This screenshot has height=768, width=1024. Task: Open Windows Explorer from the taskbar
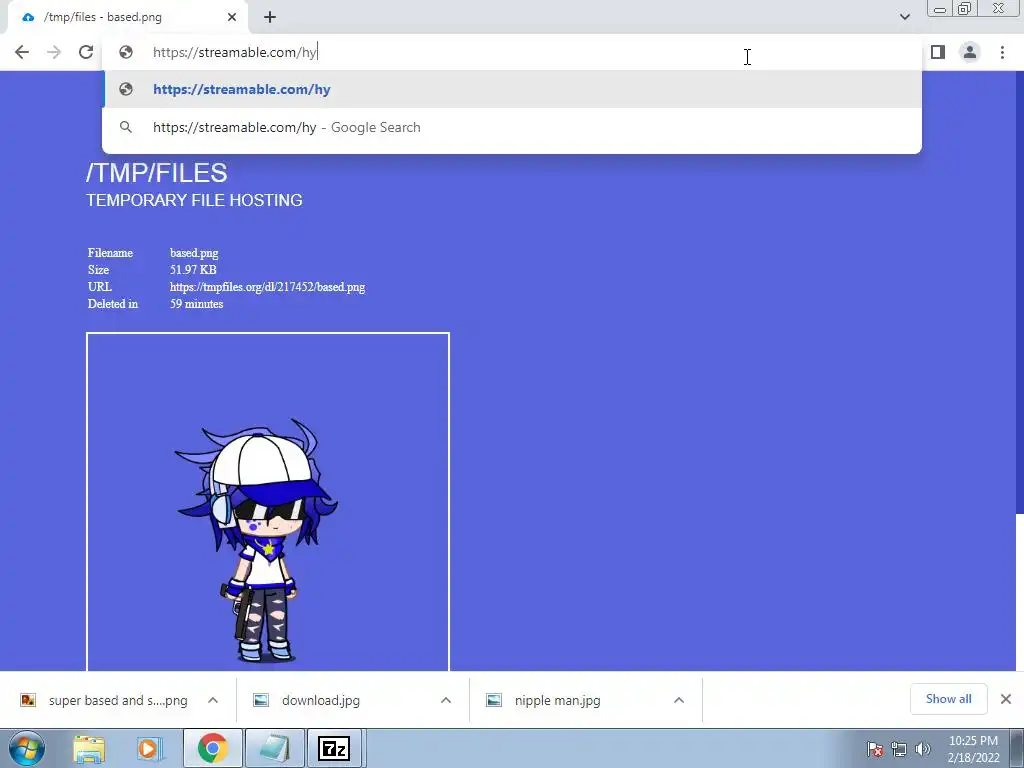tap(89, 748)
